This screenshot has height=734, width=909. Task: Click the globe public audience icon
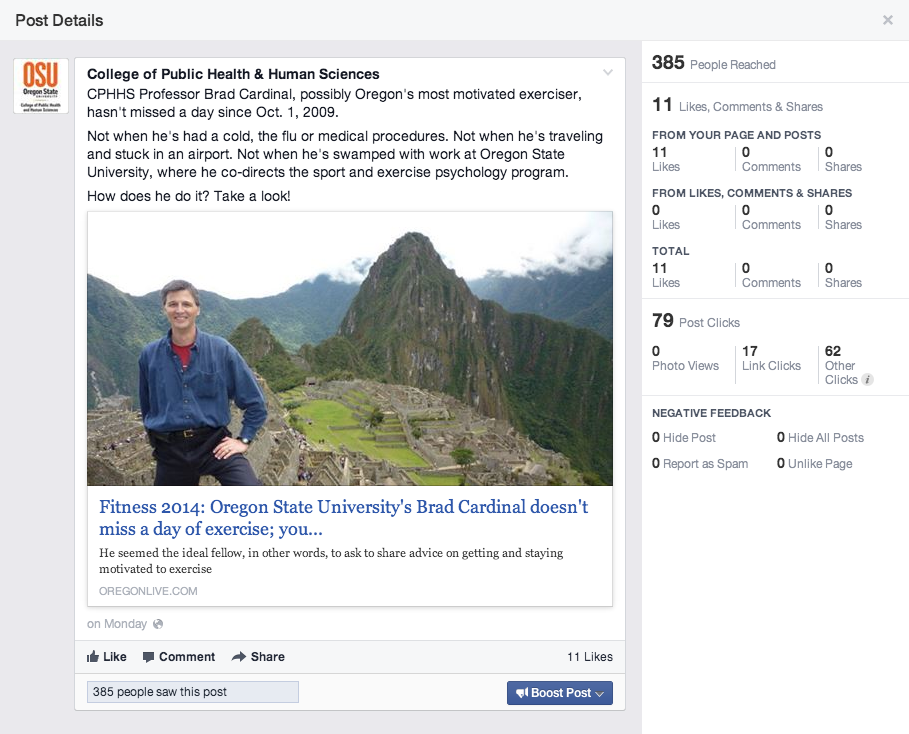pyautogui.click(x=158, y=624)
